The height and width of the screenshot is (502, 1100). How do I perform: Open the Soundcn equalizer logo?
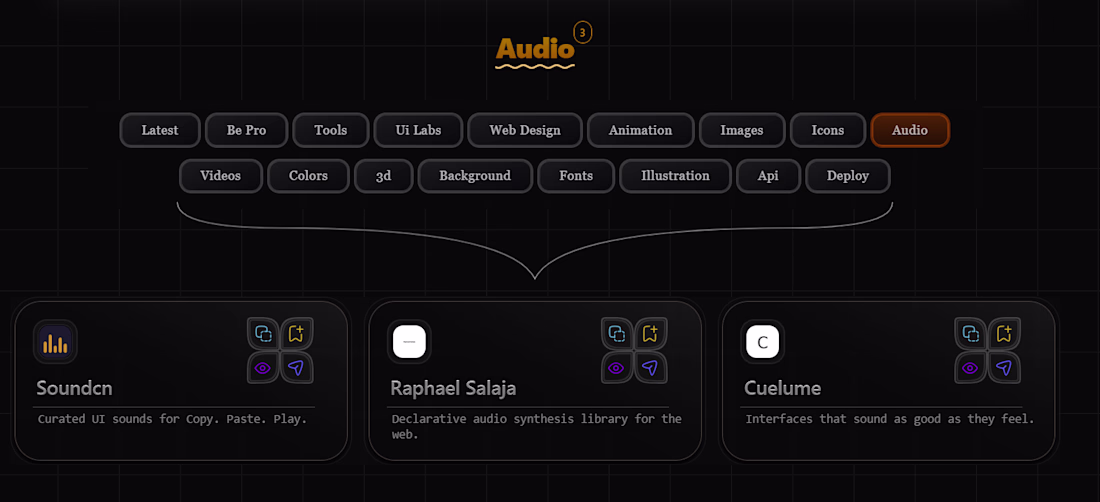[55, 341]
